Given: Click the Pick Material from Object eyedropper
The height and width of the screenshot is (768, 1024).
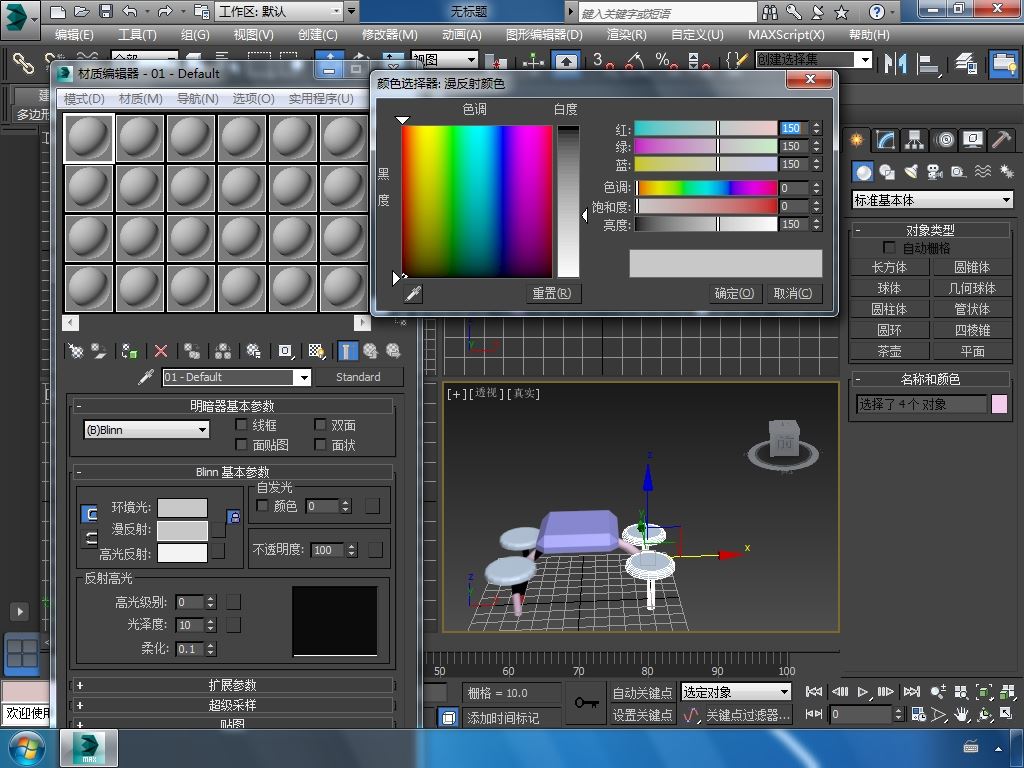Looking at the screenshot, I should tap(146, 377).
